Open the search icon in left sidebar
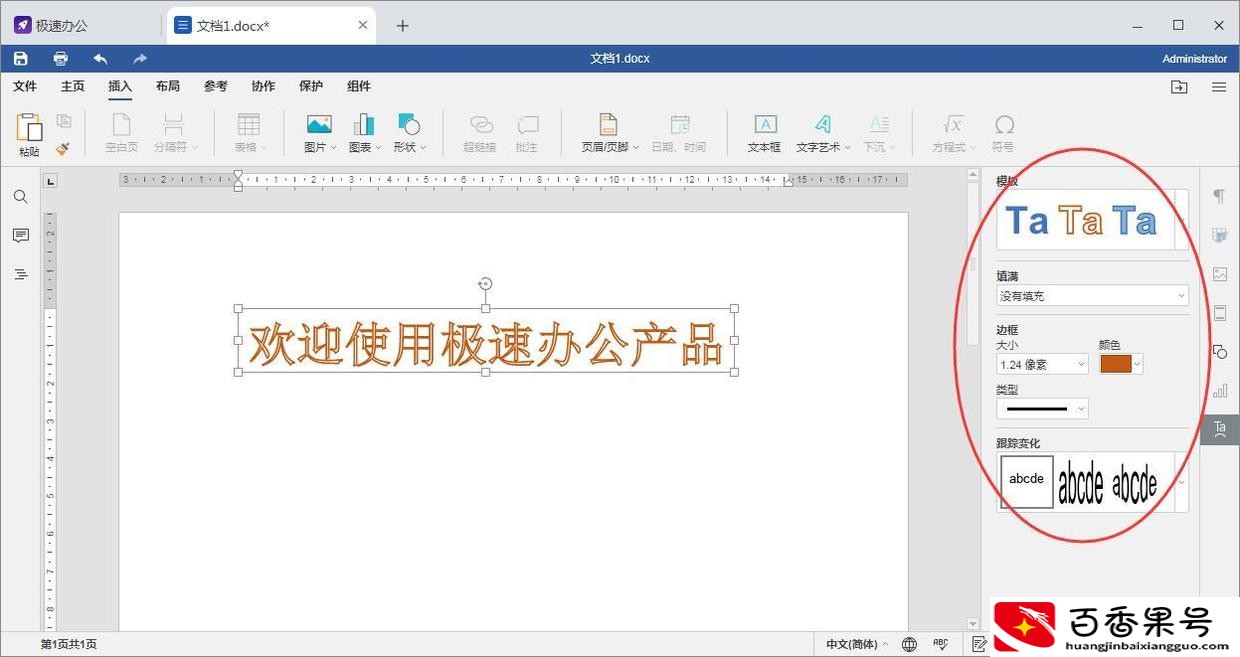Image resolution: width=1240 pixels, height=657 pixels. point(20,197)
